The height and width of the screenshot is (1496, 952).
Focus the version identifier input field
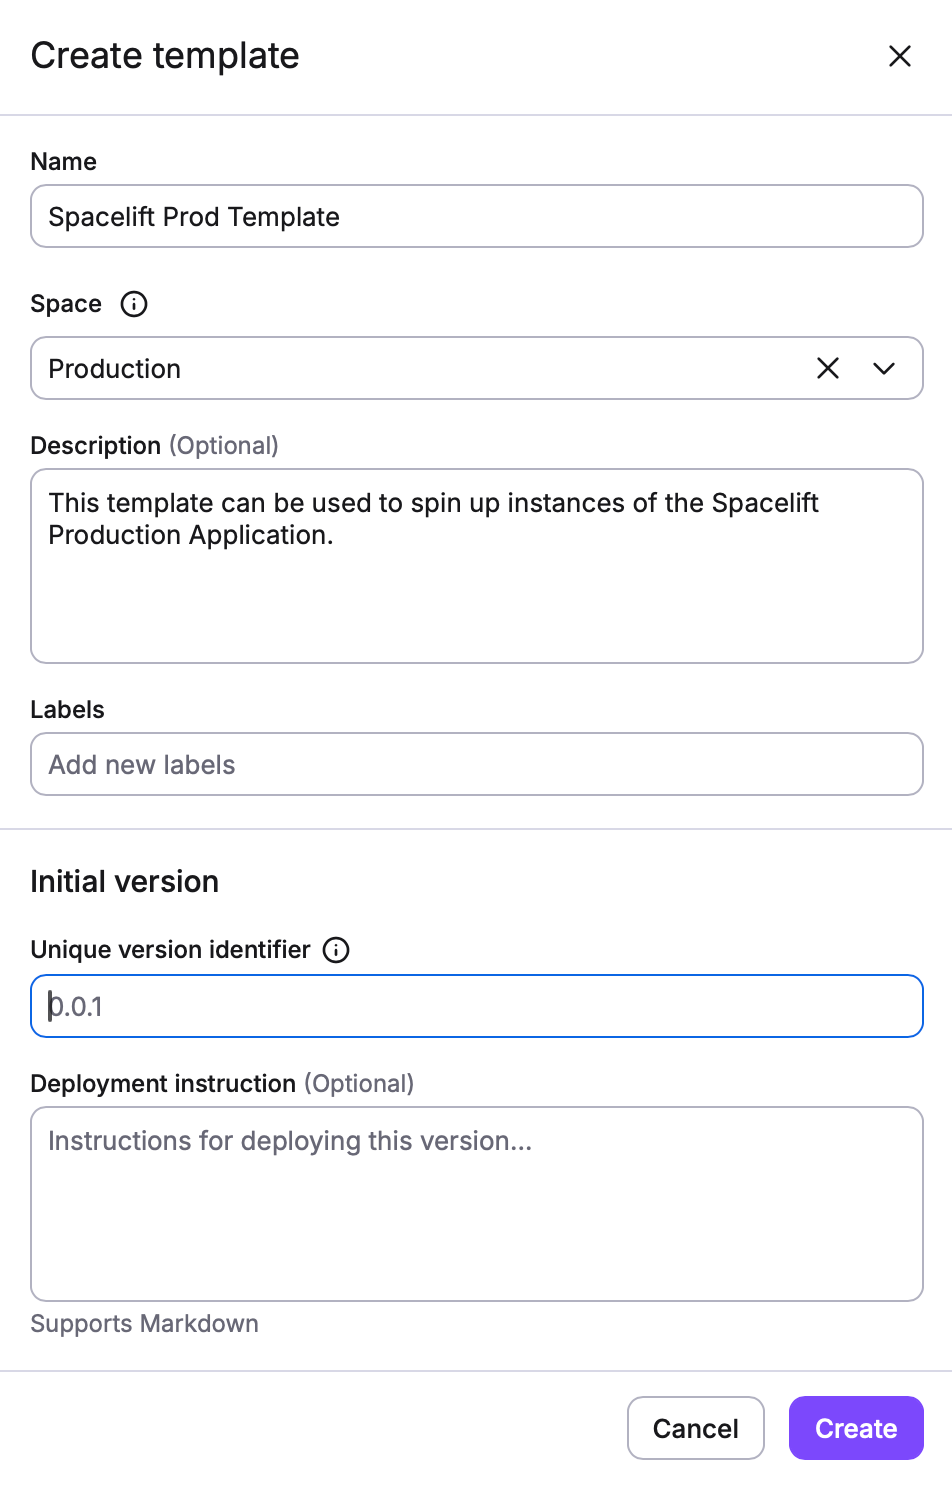coord(476,1007)
